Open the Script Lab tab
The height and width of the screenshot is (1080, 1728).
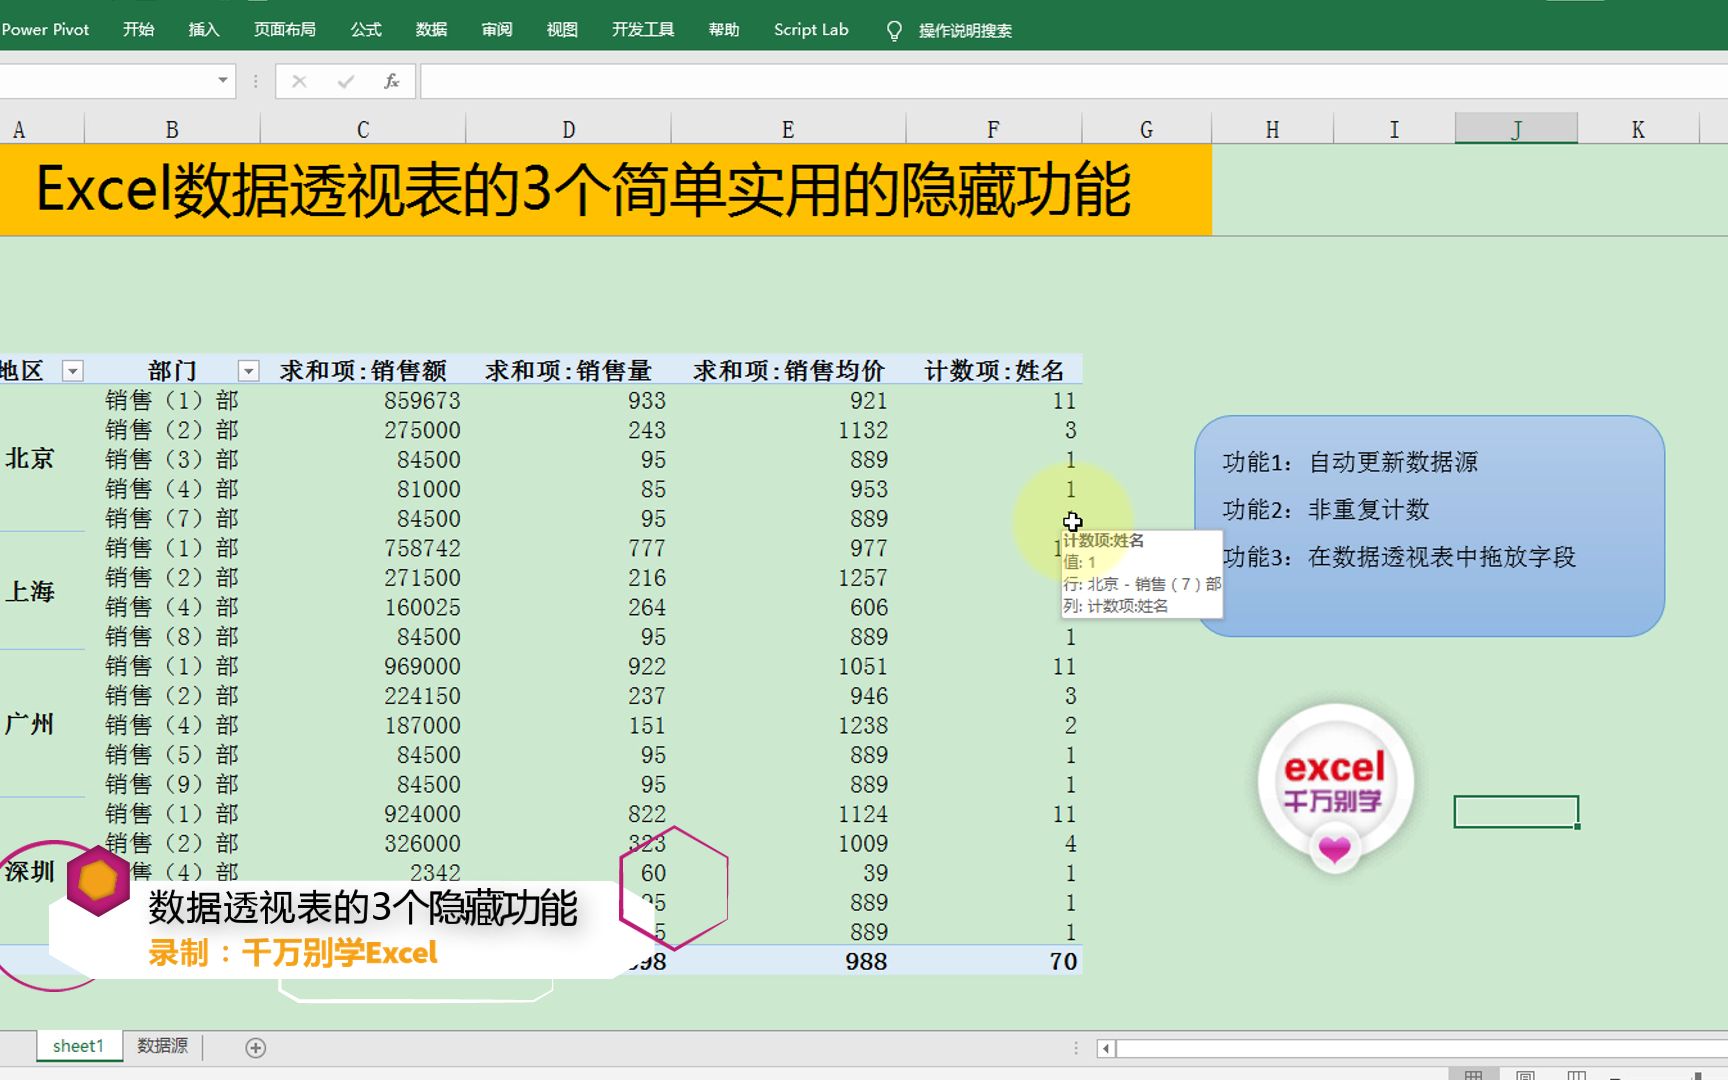click(x=811, y=30)
